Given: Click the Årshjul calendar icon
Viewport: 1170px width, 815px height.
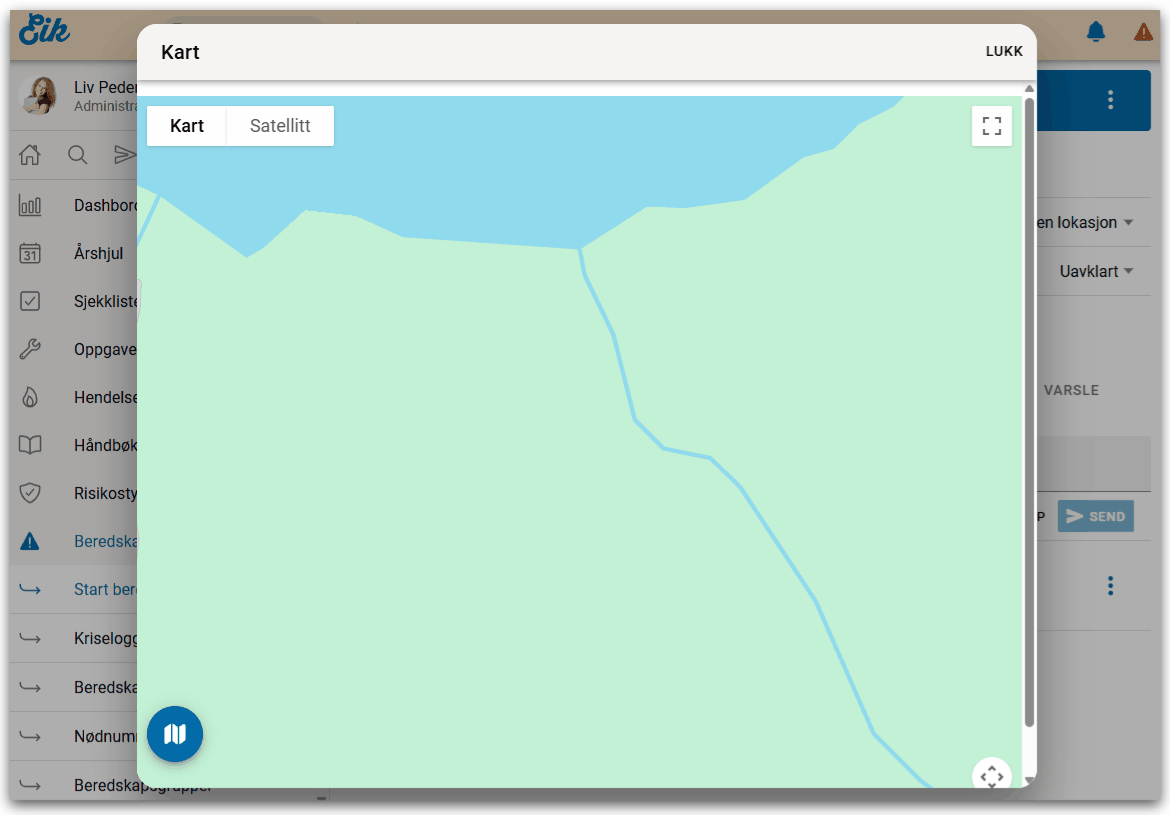Looking at the screenshot, I should [30, 254].
